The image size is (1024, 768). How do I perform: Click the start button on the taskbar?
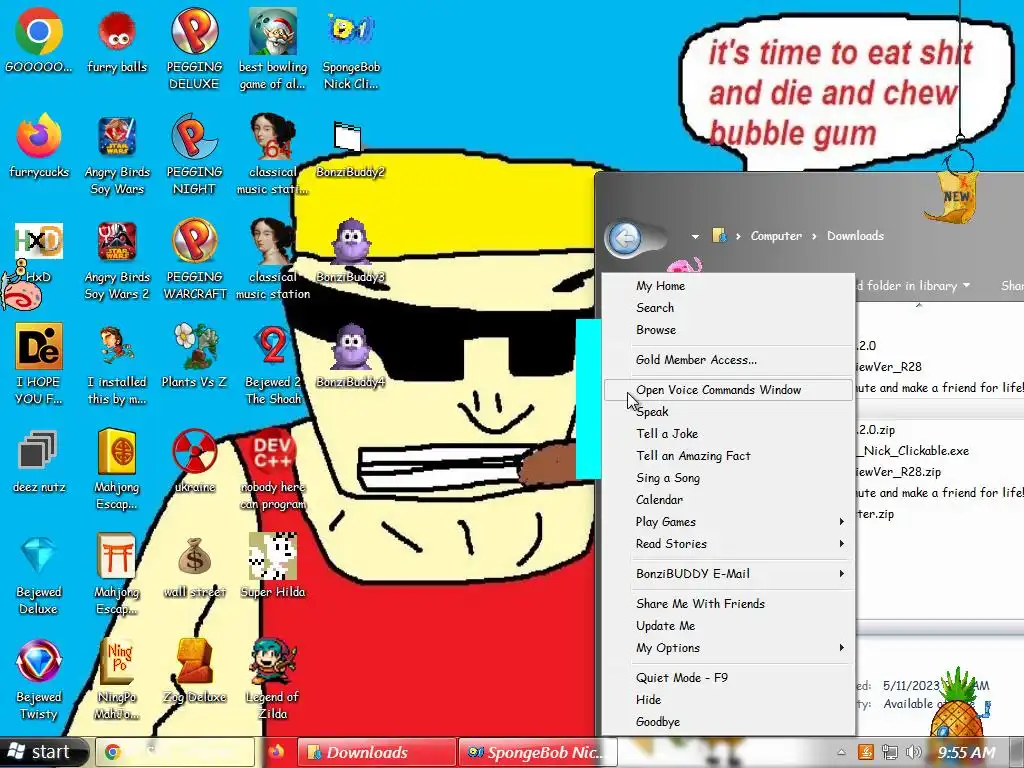click(43, 752)
